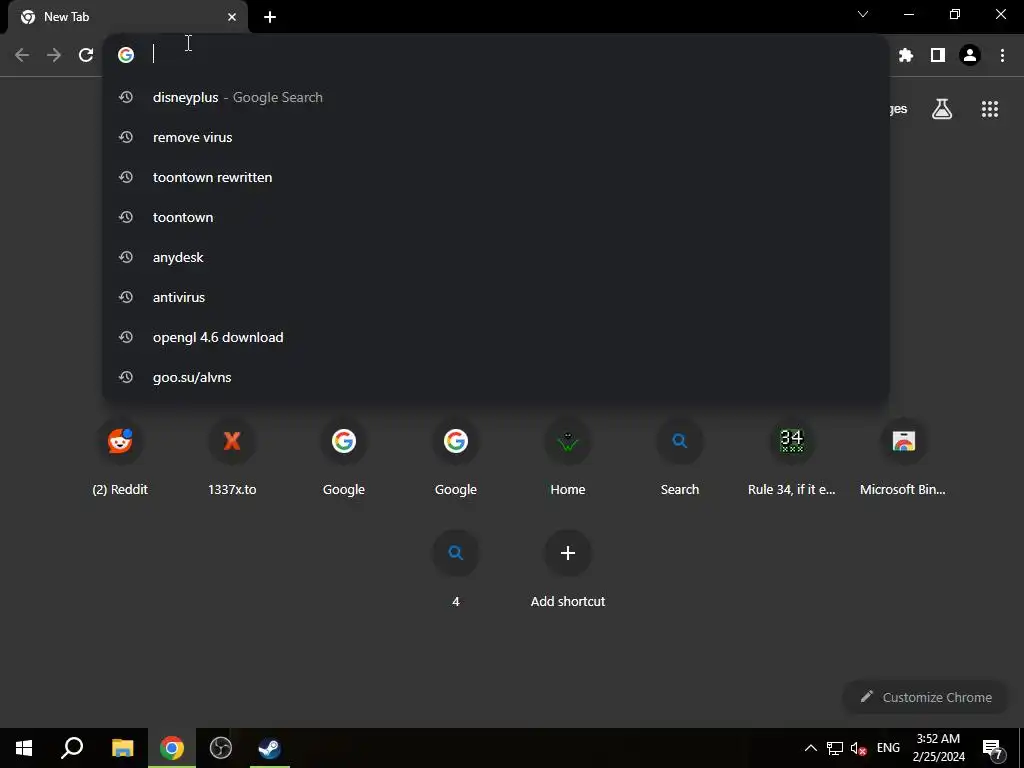This screenshot has height=768, width=1024.
Task: Pick the anydesk suggestion
Action: [x=496, y=257]
